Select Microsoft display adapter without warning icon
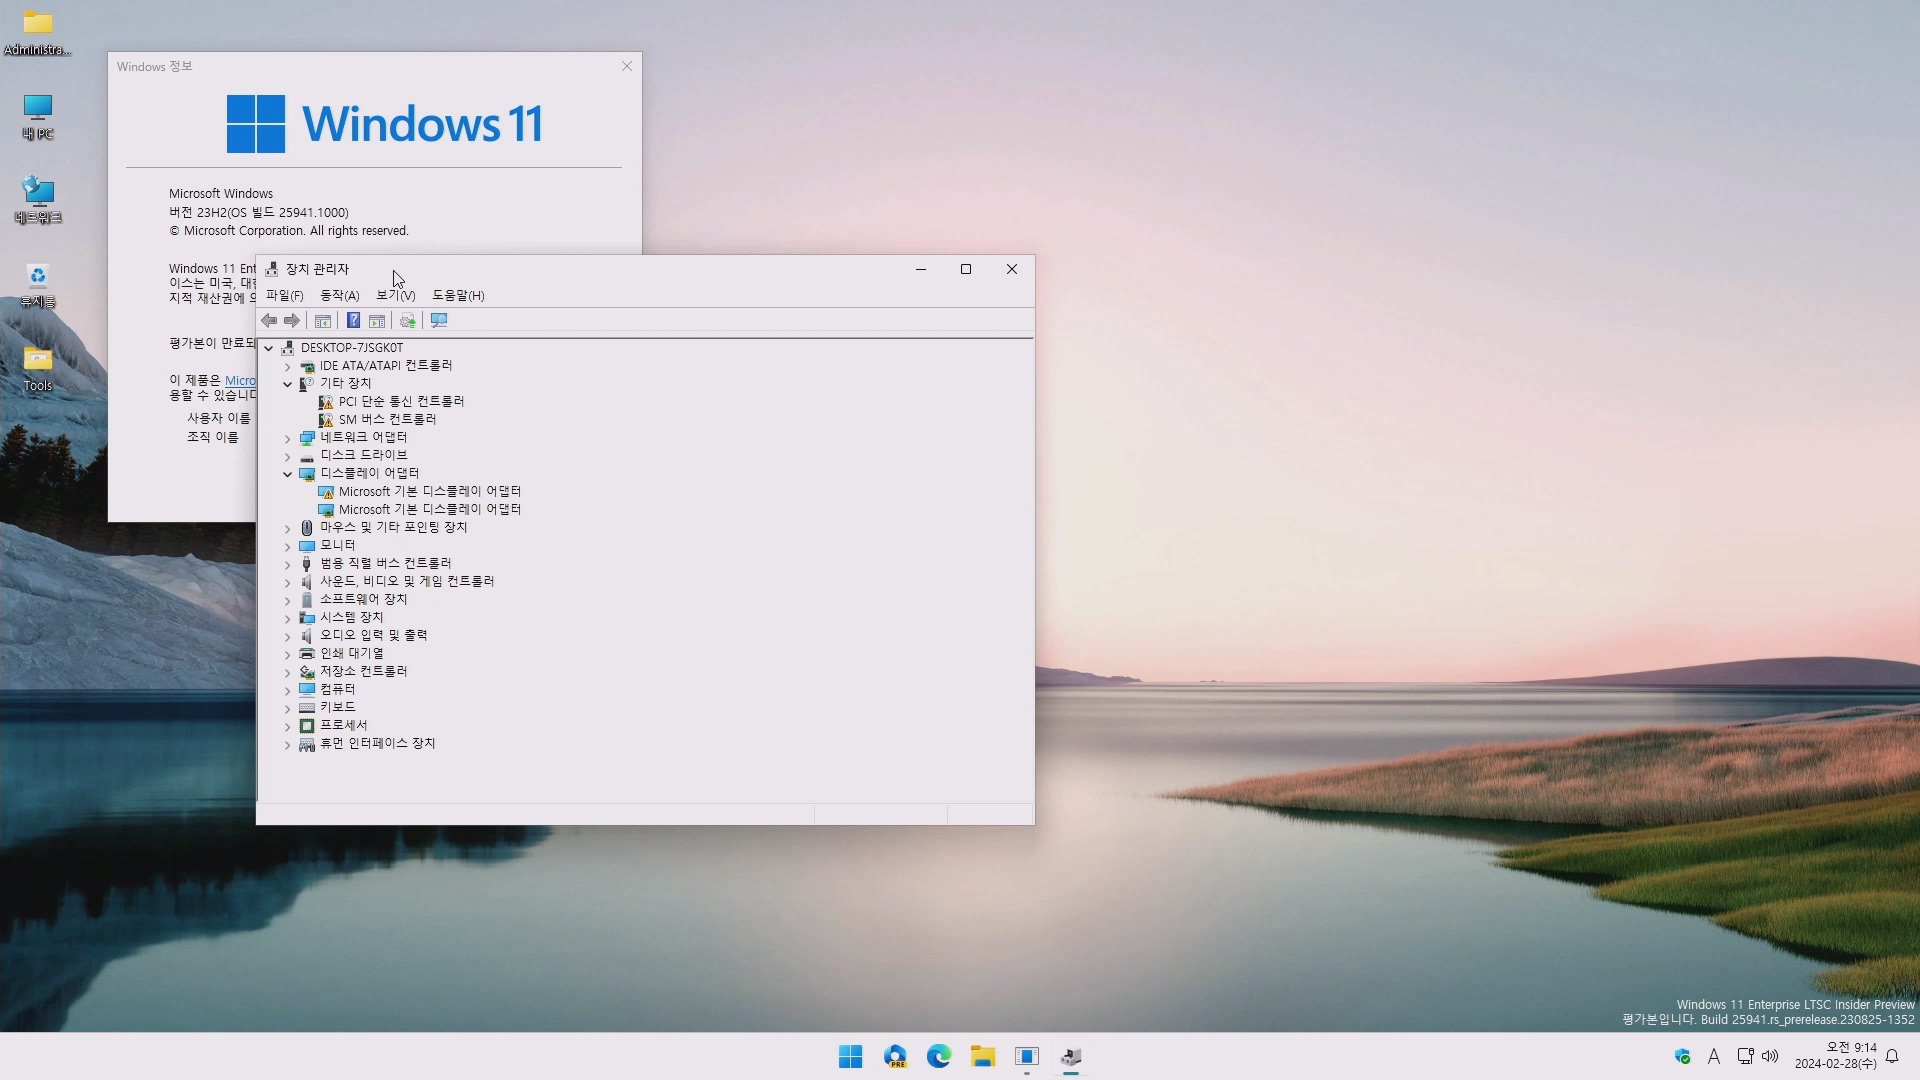Screen dimensions: 1920x1080 click(x=429, y=510)
